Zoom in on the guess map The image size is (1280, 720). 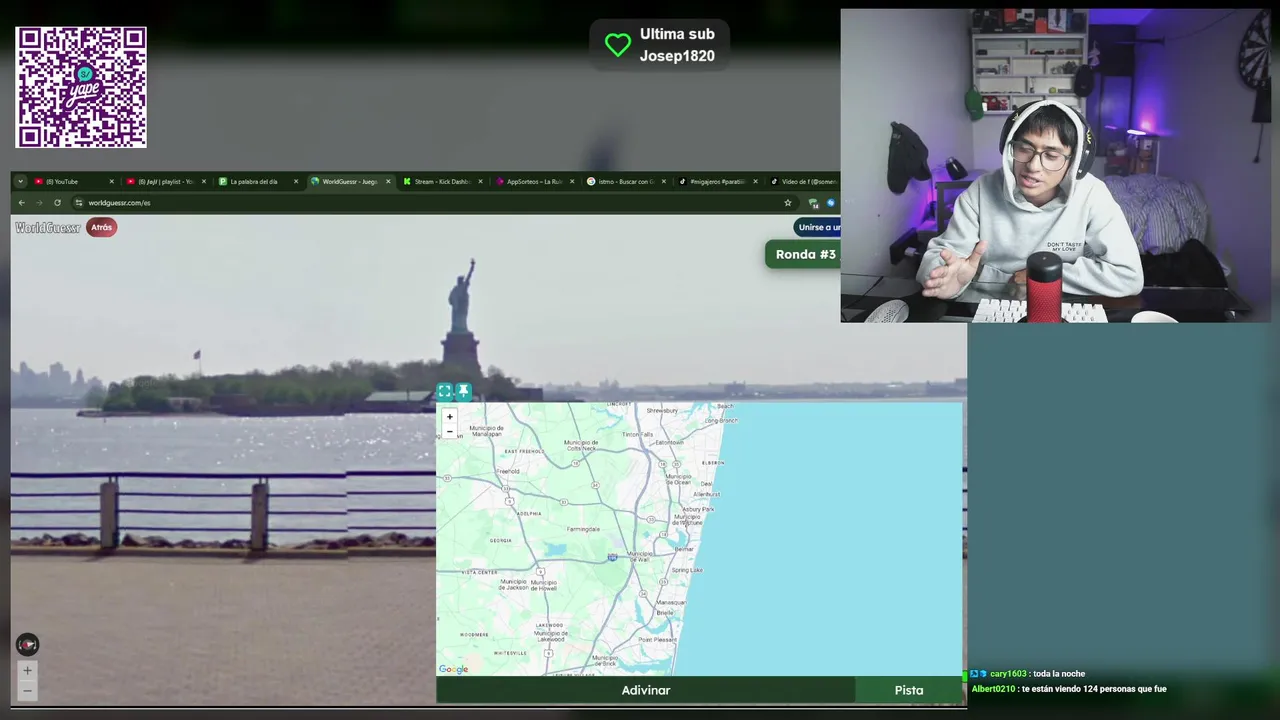tap(449, 417)
